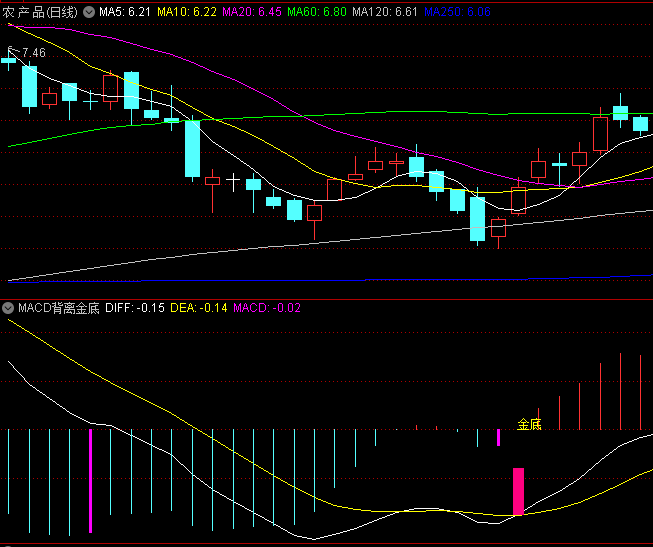653x547 pixels.
Task: Click the DIFF: -0.15 value
Action: pos(135,308)
